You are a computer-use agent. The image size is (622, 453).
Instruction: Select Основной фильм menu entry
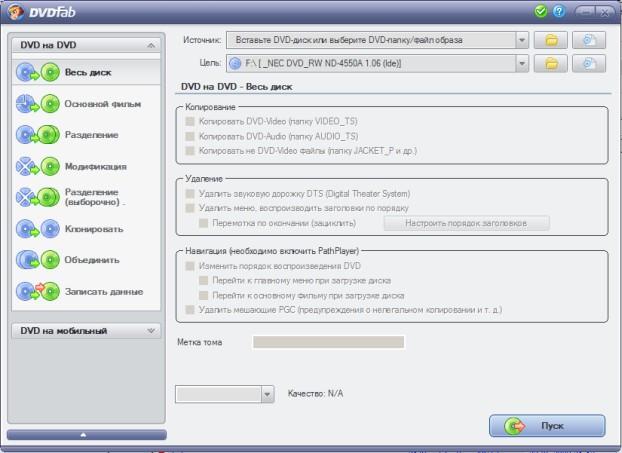[x=86, y=104]
